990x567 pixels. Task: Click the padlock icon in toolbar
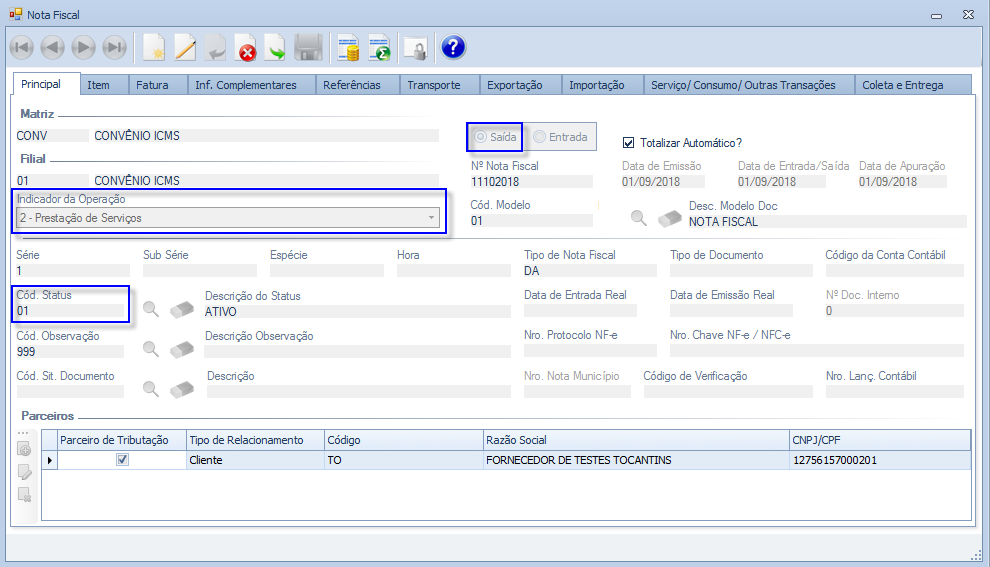(415, 47)
